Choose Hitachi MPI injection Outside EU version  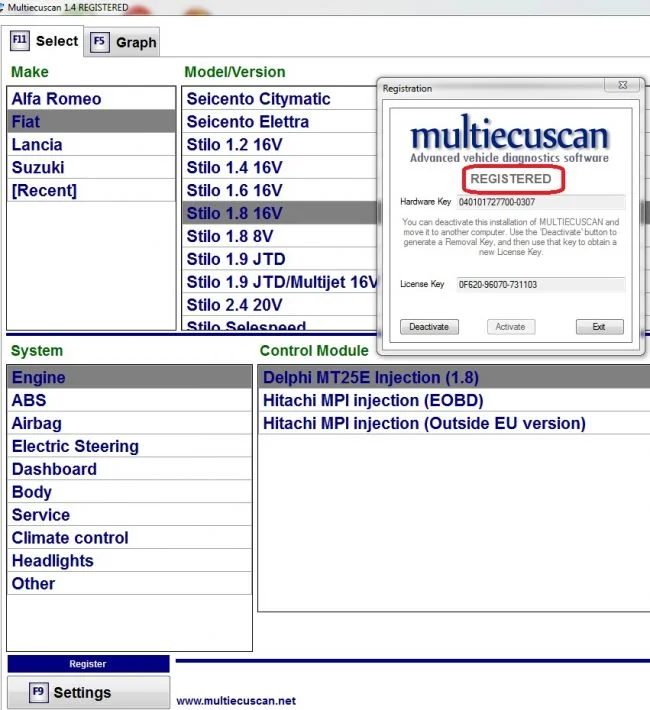click(424, 424)
